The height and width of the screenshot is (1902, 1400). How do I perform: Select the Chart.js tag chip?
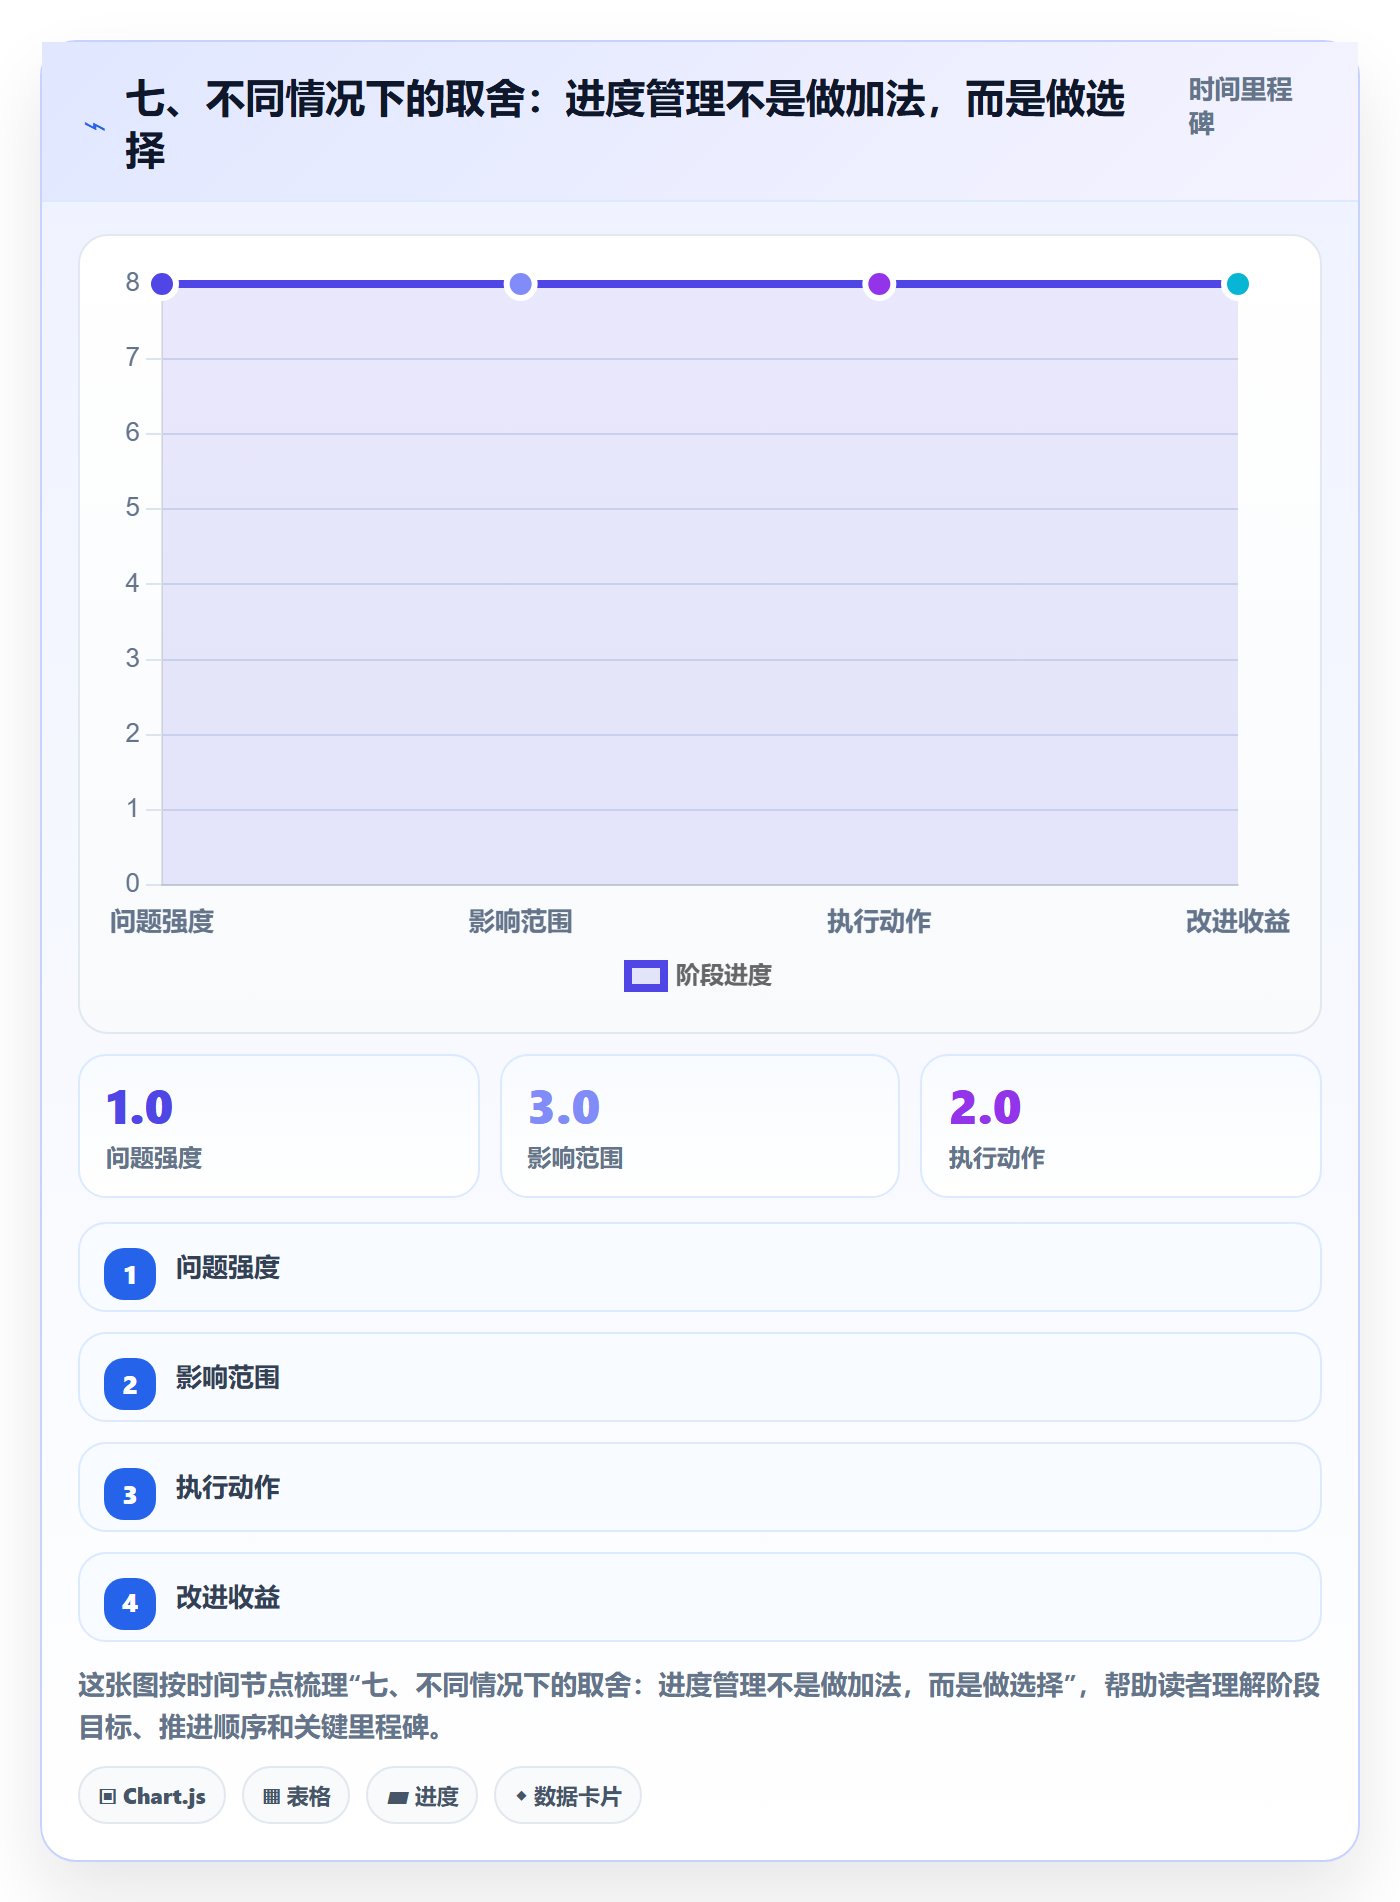[152, 1796]
